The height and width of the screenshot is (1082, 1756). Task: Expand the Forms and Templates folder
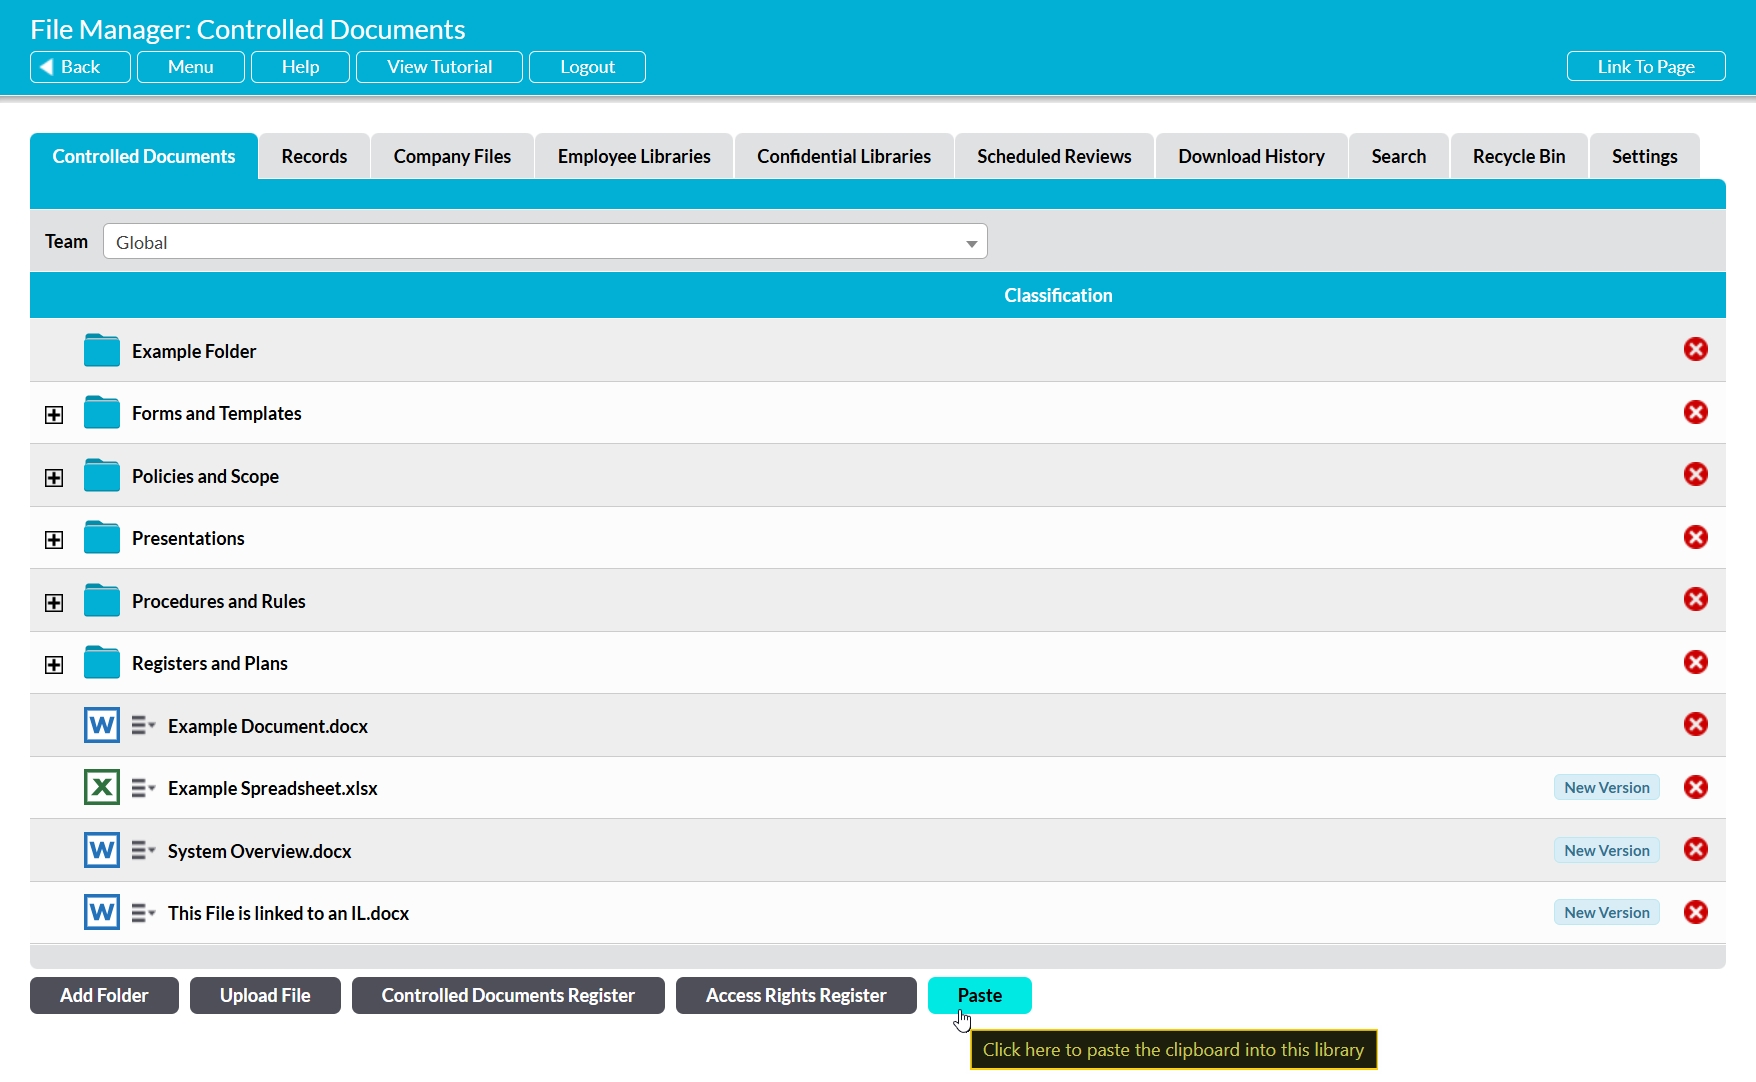[54, 415]
